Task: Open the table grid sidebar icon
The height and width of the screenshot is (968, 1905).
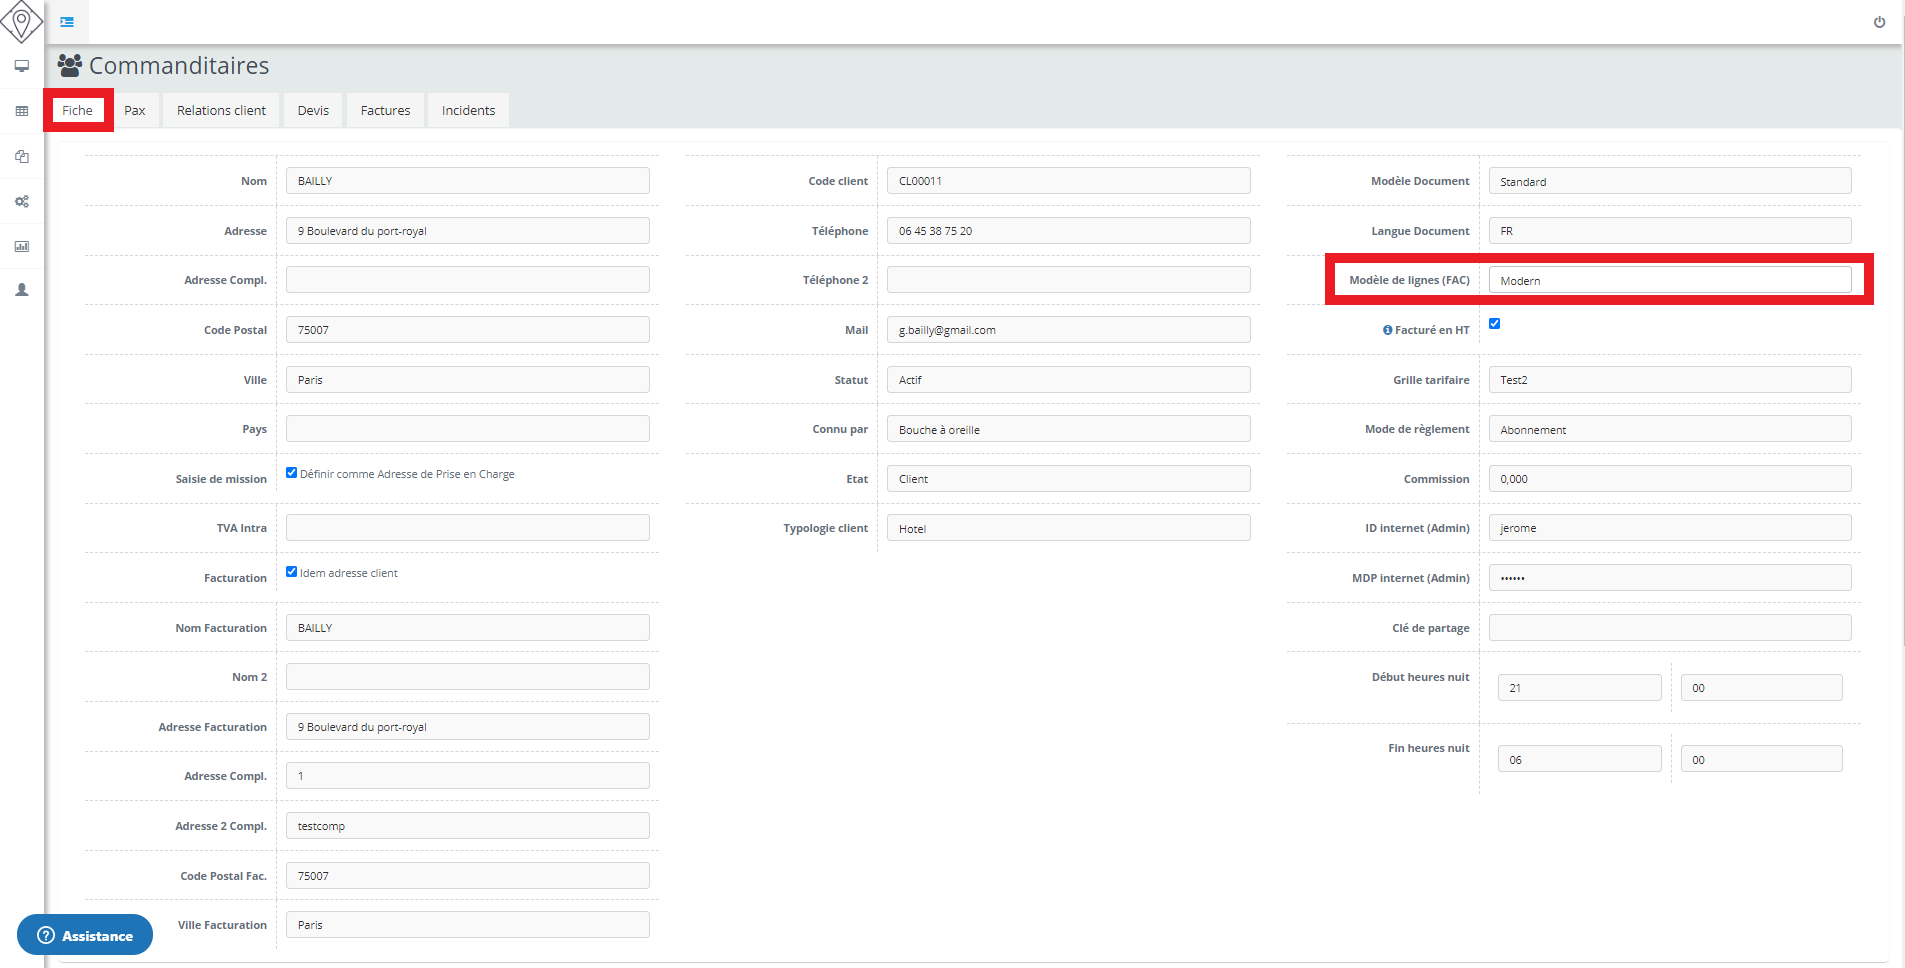Action: tap(22, 111)
